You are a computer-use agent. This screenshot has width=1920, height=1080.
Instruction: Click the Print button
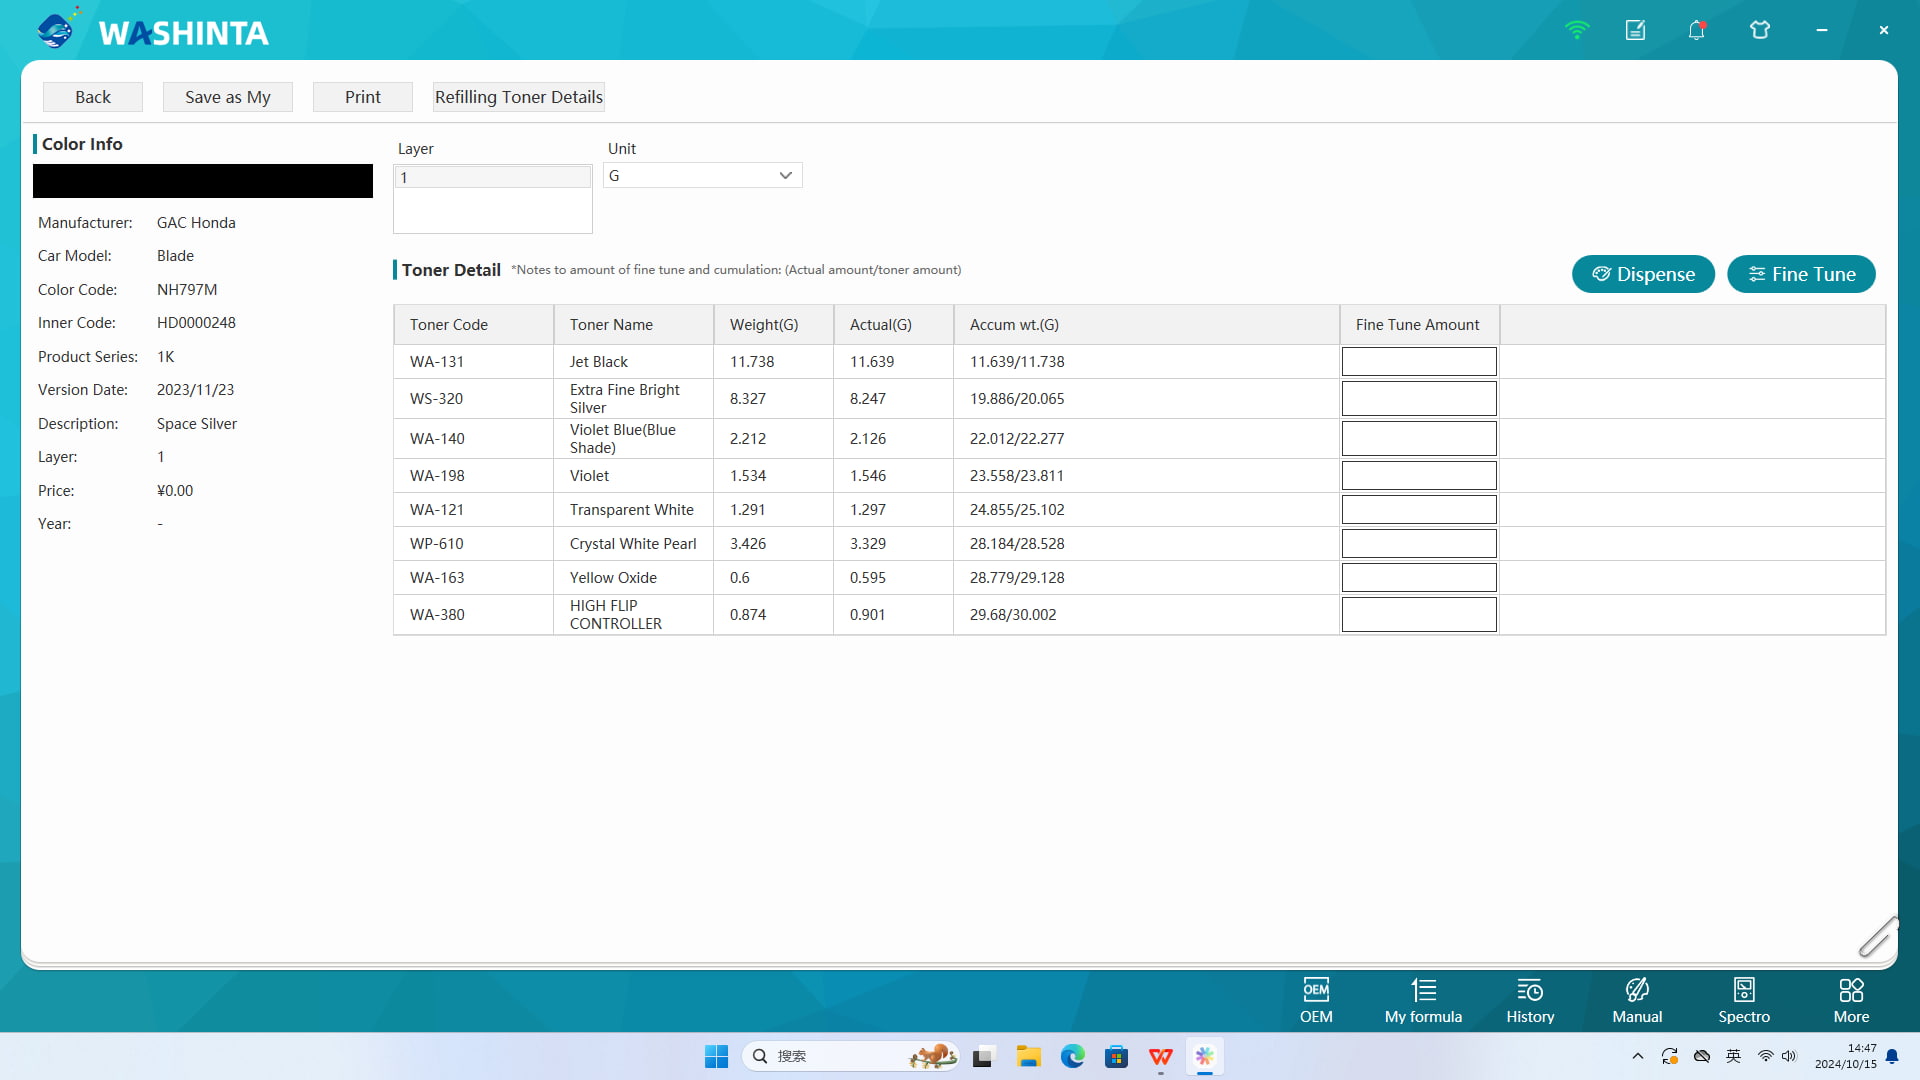(x=362, y=97)
